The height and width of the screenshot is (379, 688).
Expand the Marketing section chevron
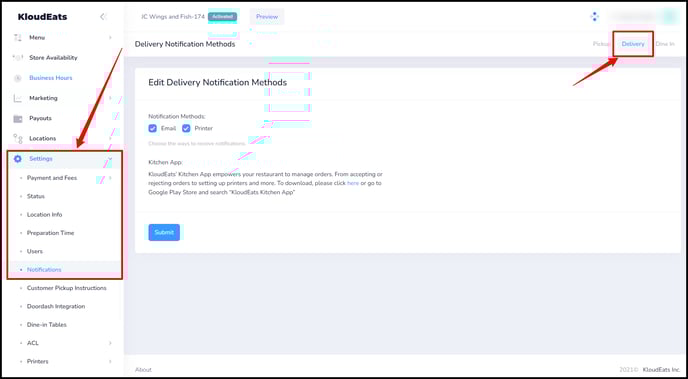pyautogui.click(x=110, y=98)
